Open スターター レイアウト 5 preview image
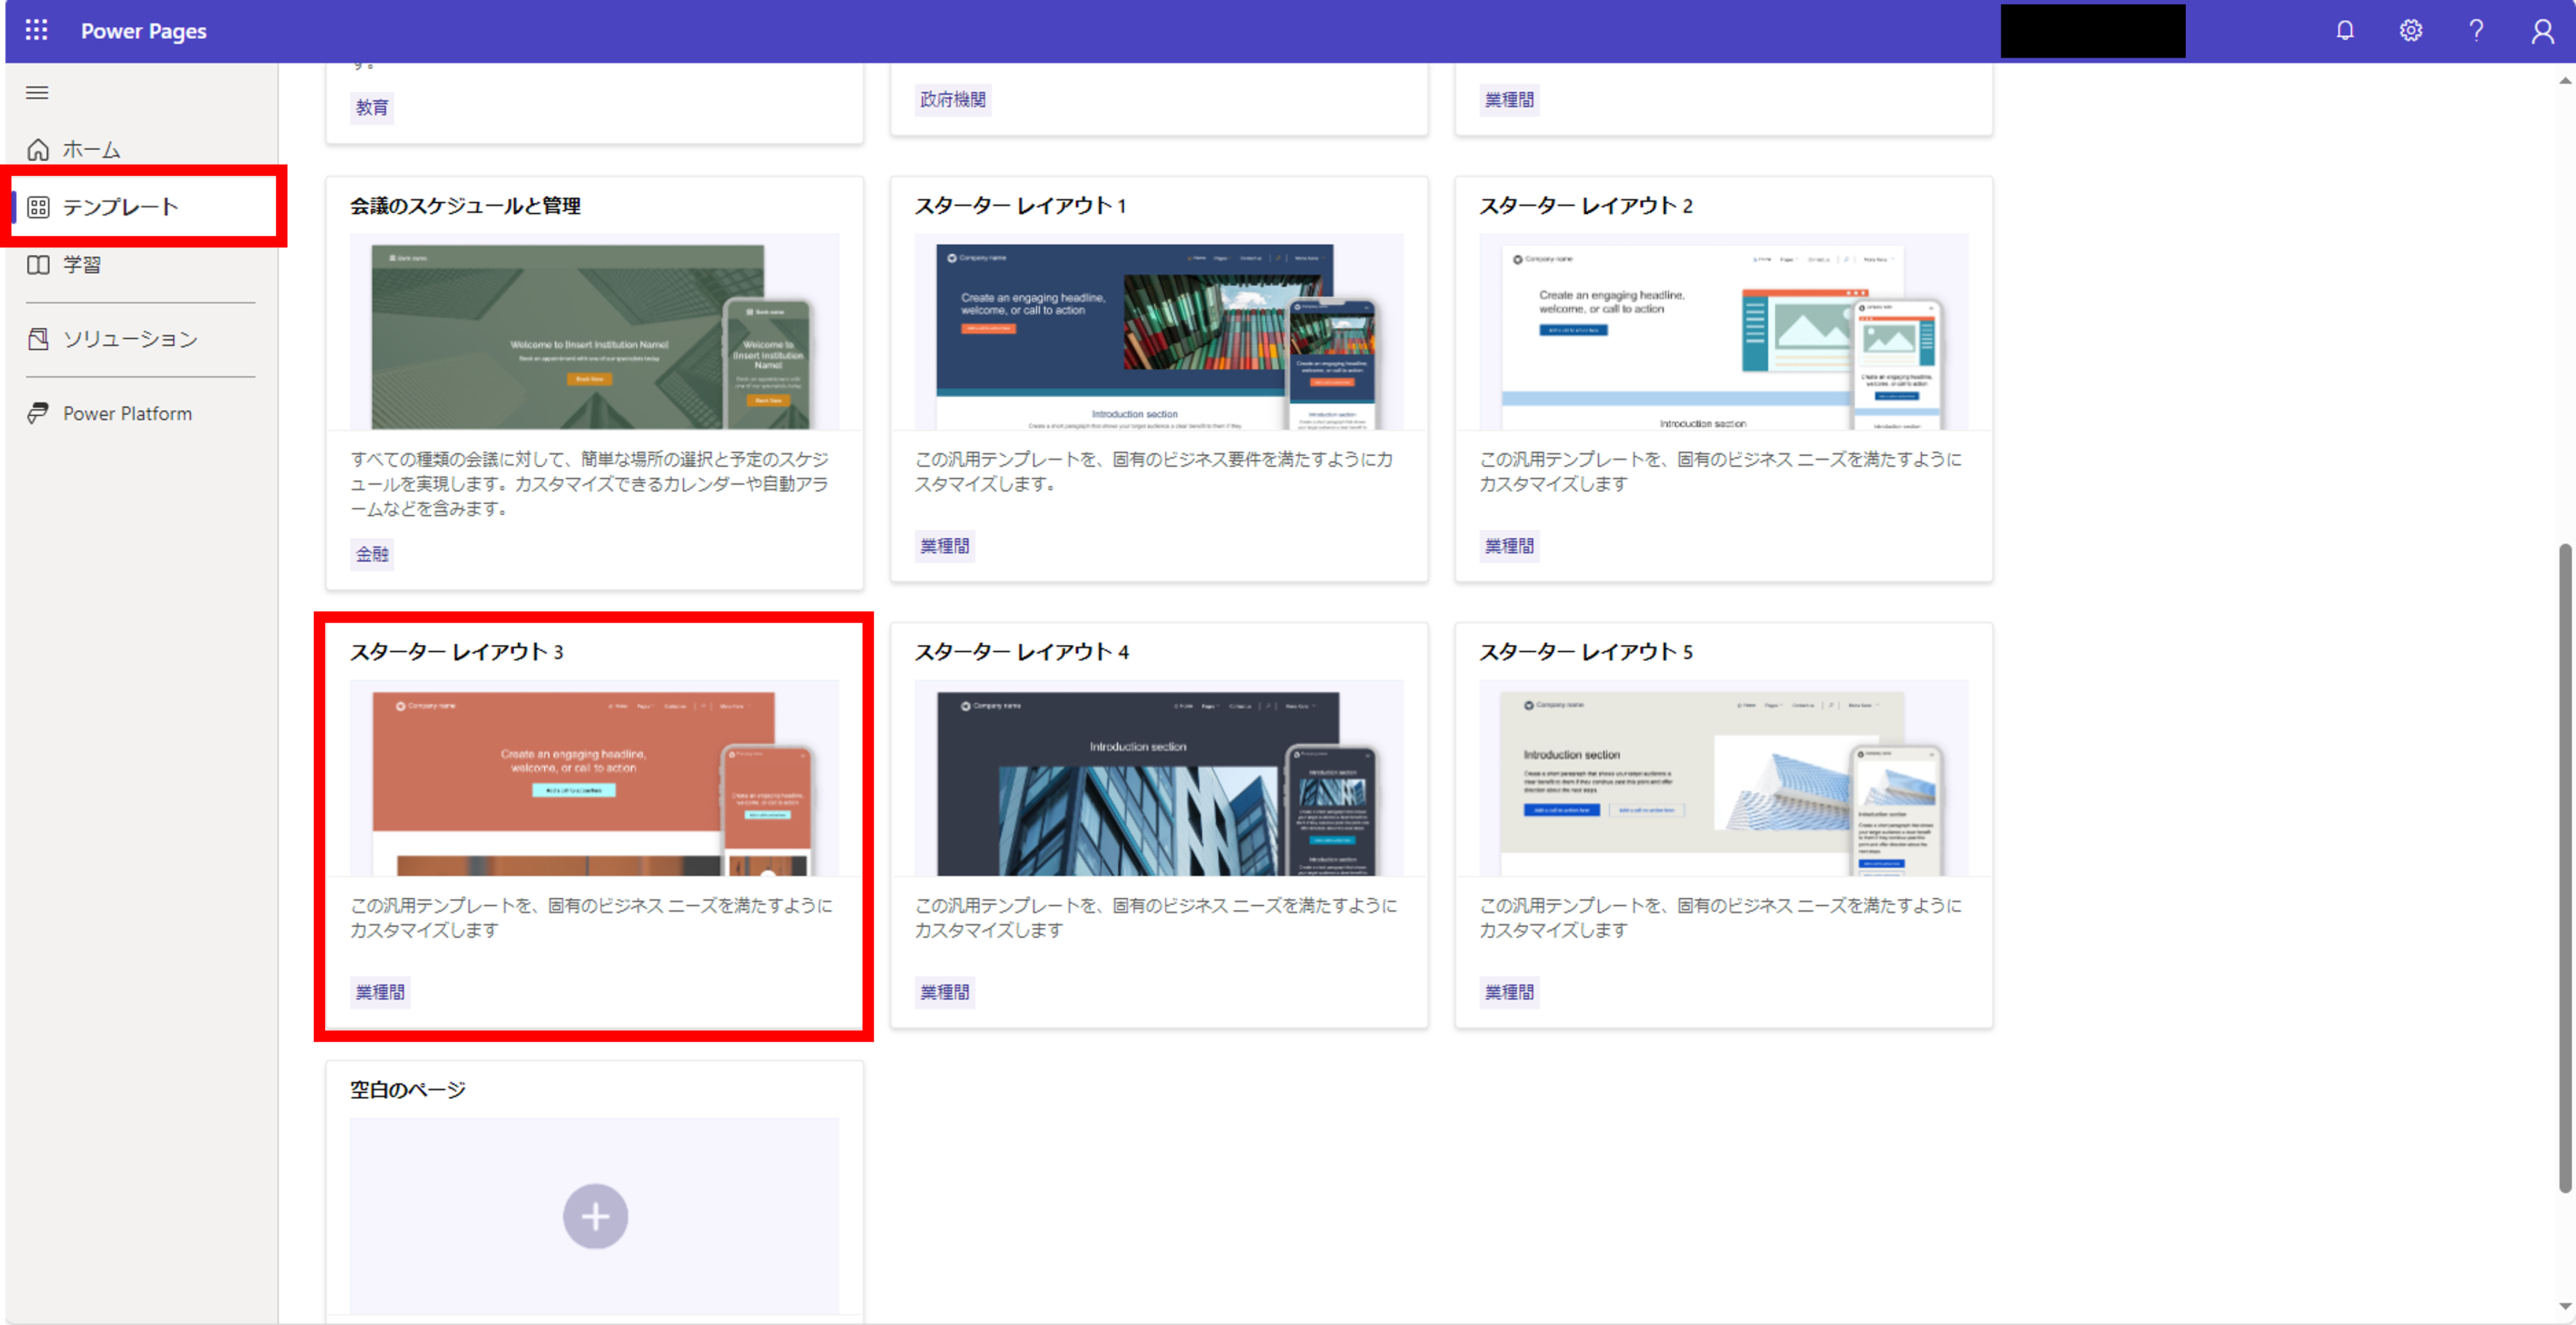Viewport: 2576px width, 1325px height. point(1724,778)
